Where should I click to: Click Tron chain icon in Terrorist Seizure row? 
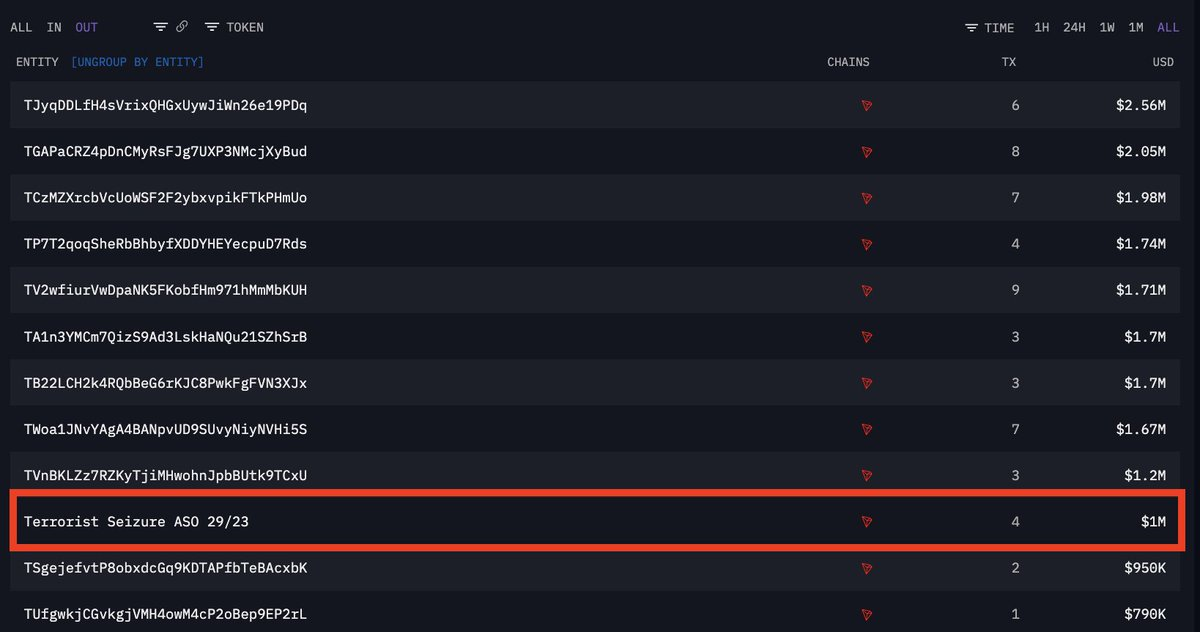click(x=866, y=521)
